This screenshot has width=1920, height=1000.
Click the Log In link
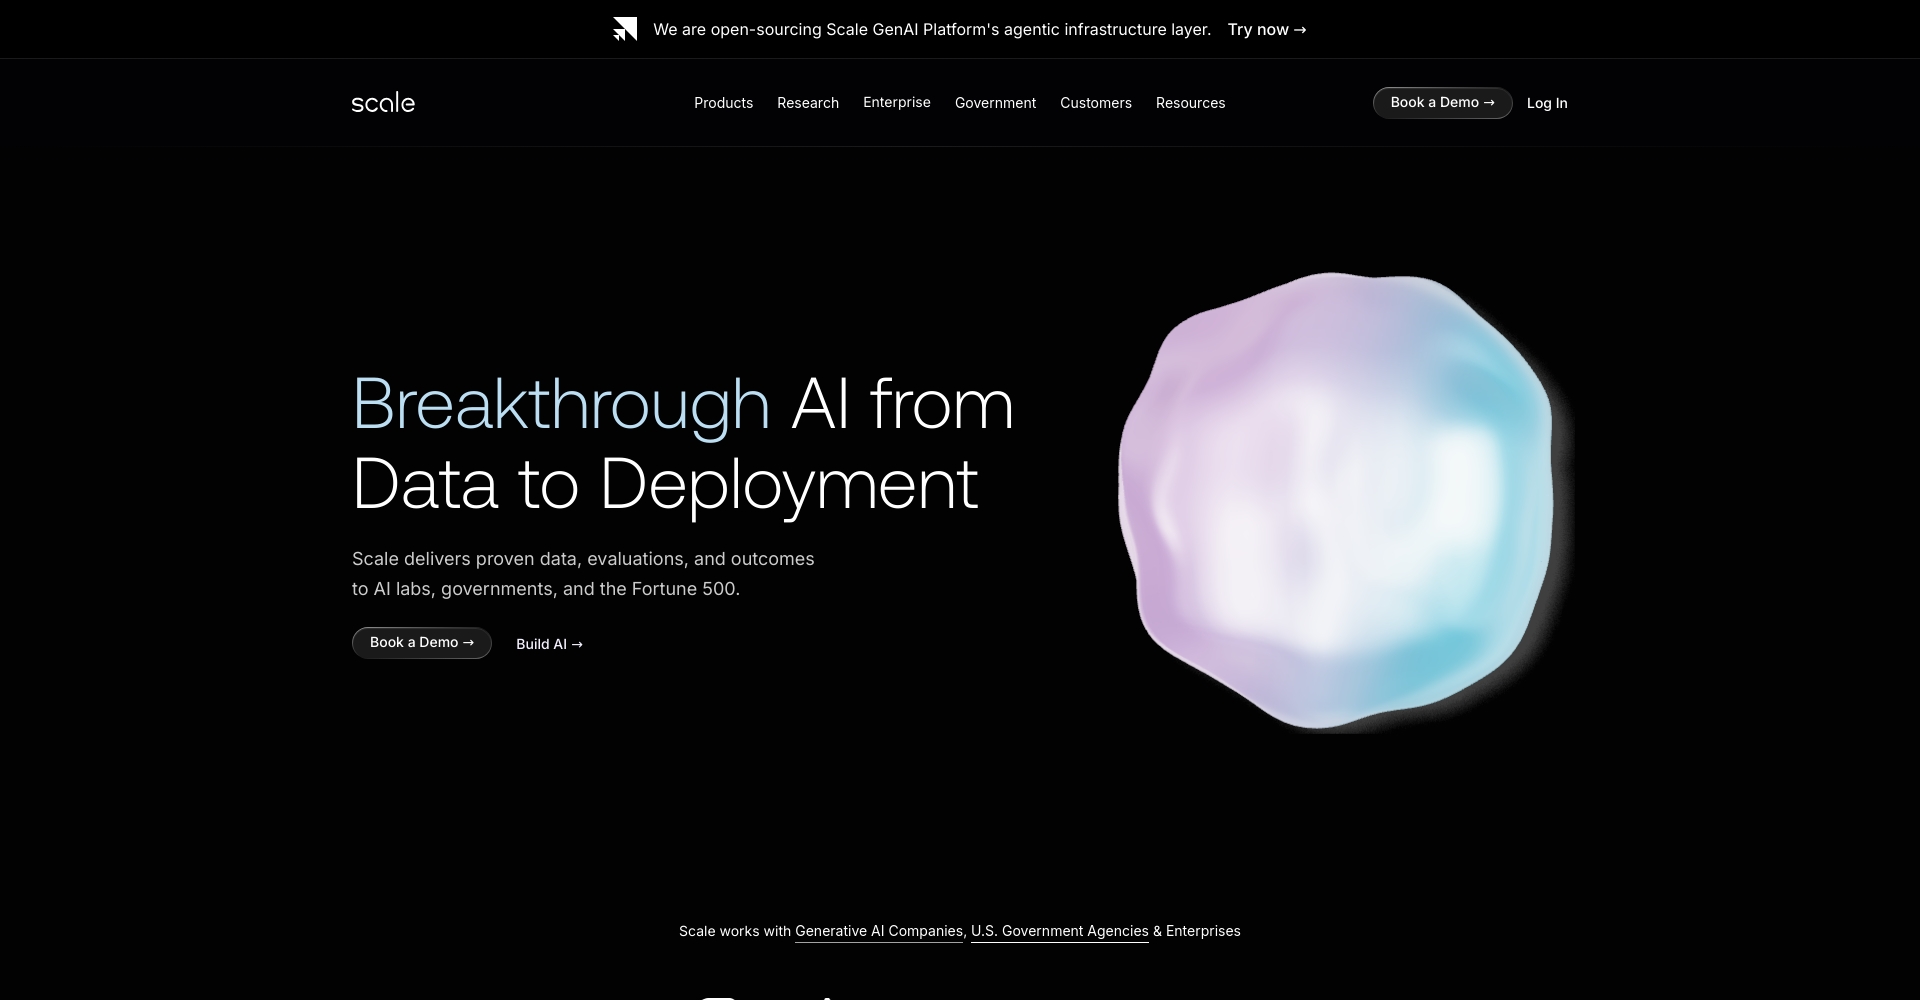(x=1546, y=103)
